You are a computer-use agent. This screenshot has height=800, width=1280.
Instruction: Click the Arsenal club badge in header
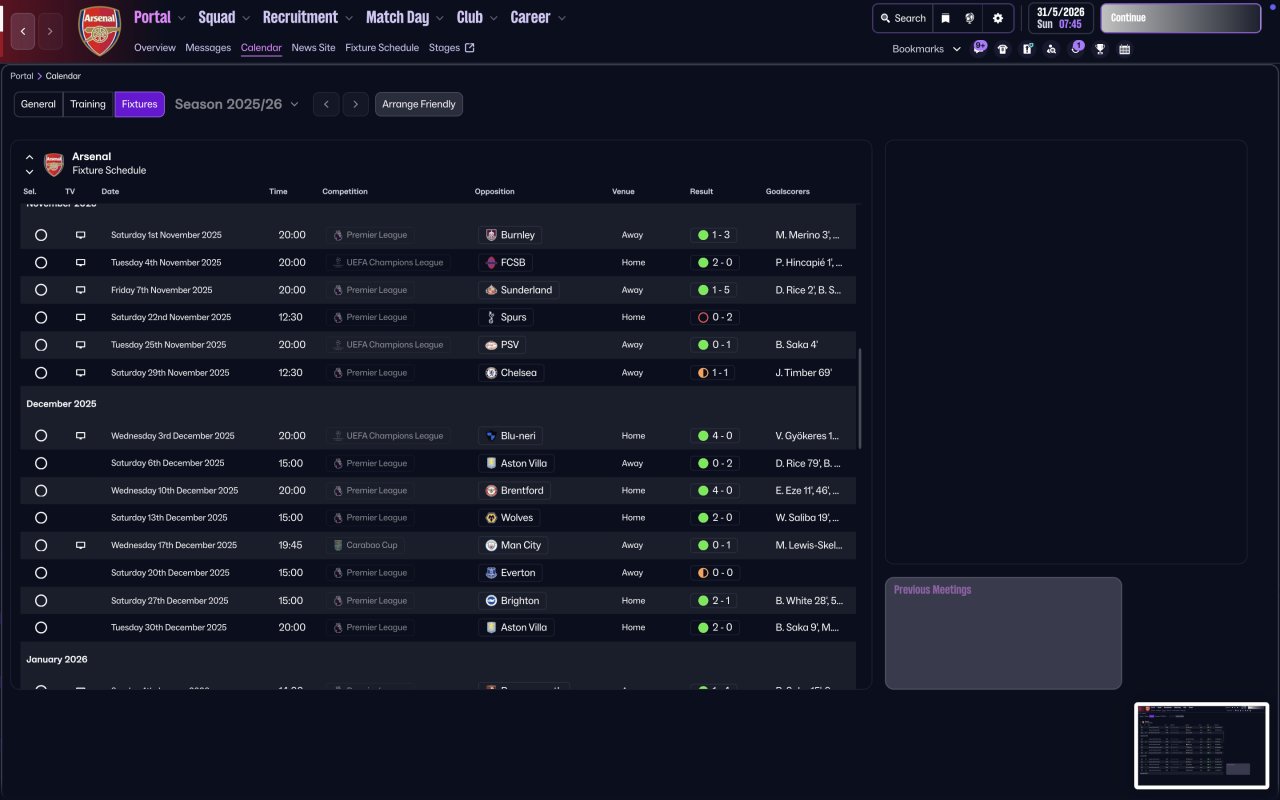pyautogui.click(x=99, y=31)
